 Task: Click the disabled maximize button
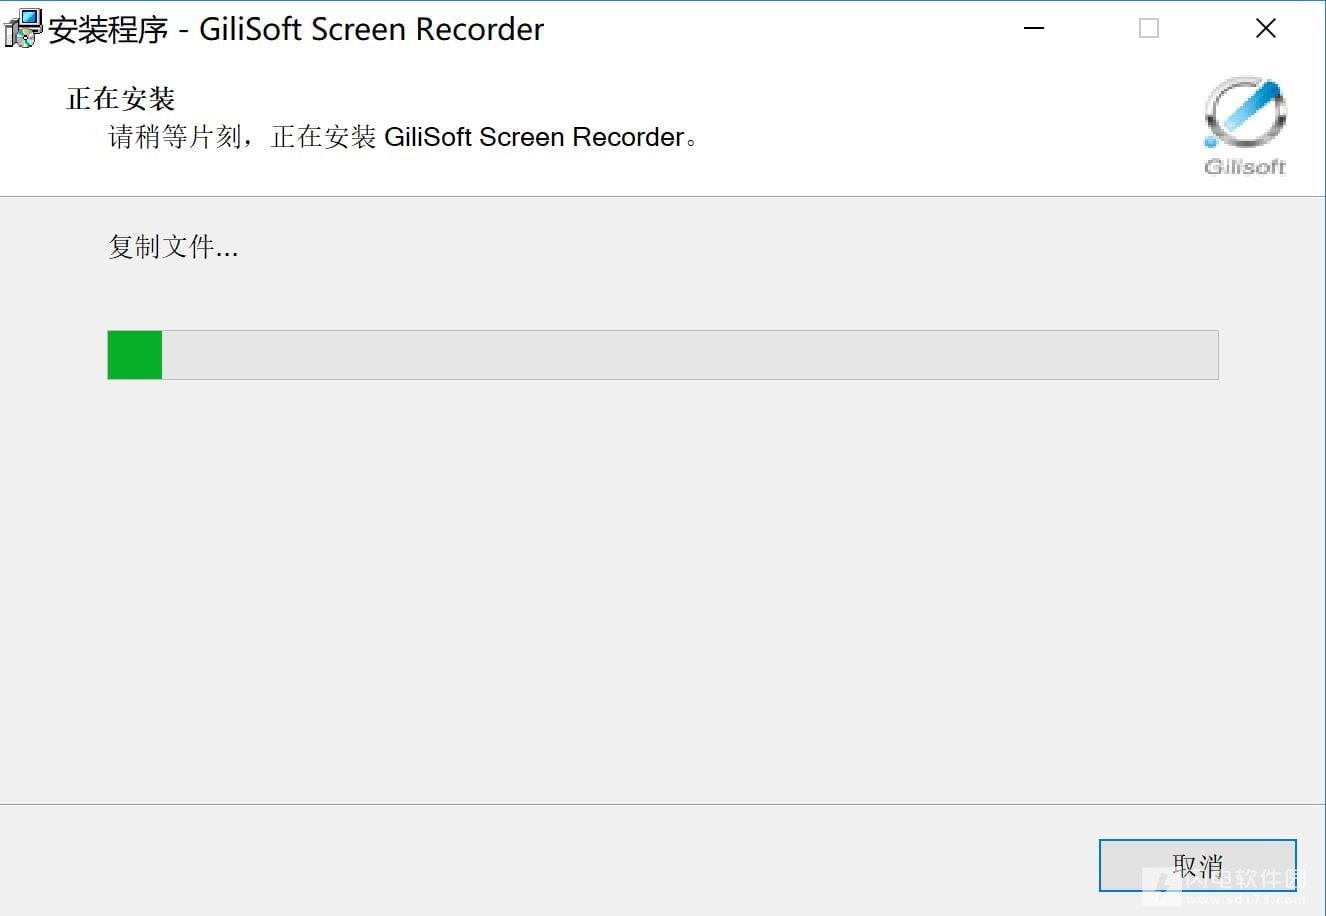pos(1149,28)
